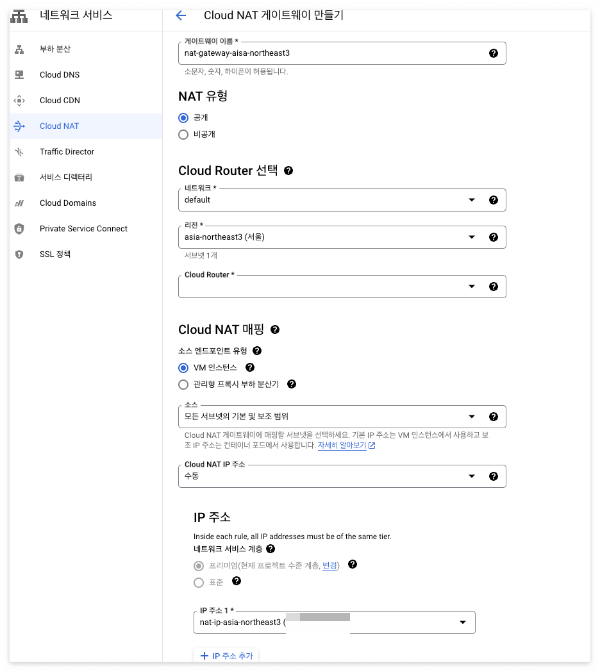This screenshot has width=600, height=671.
Task: Open Cloud Domains in sidebar
Action: [x=86, y=203]
